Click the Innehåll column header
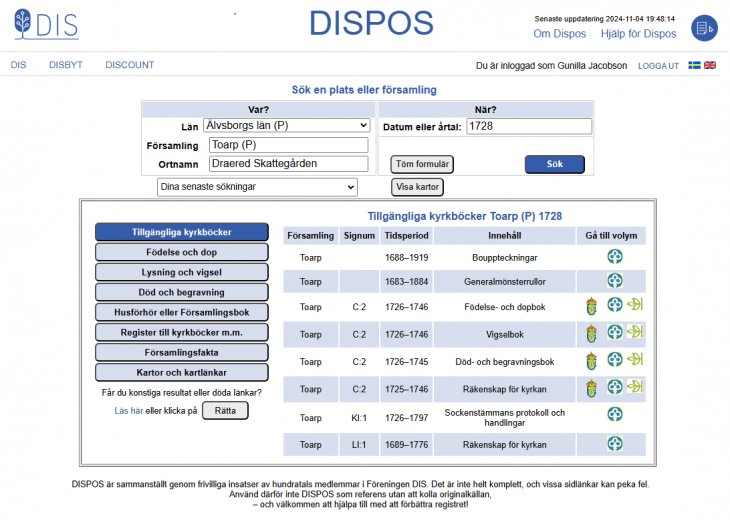 [x=505, y=236]
